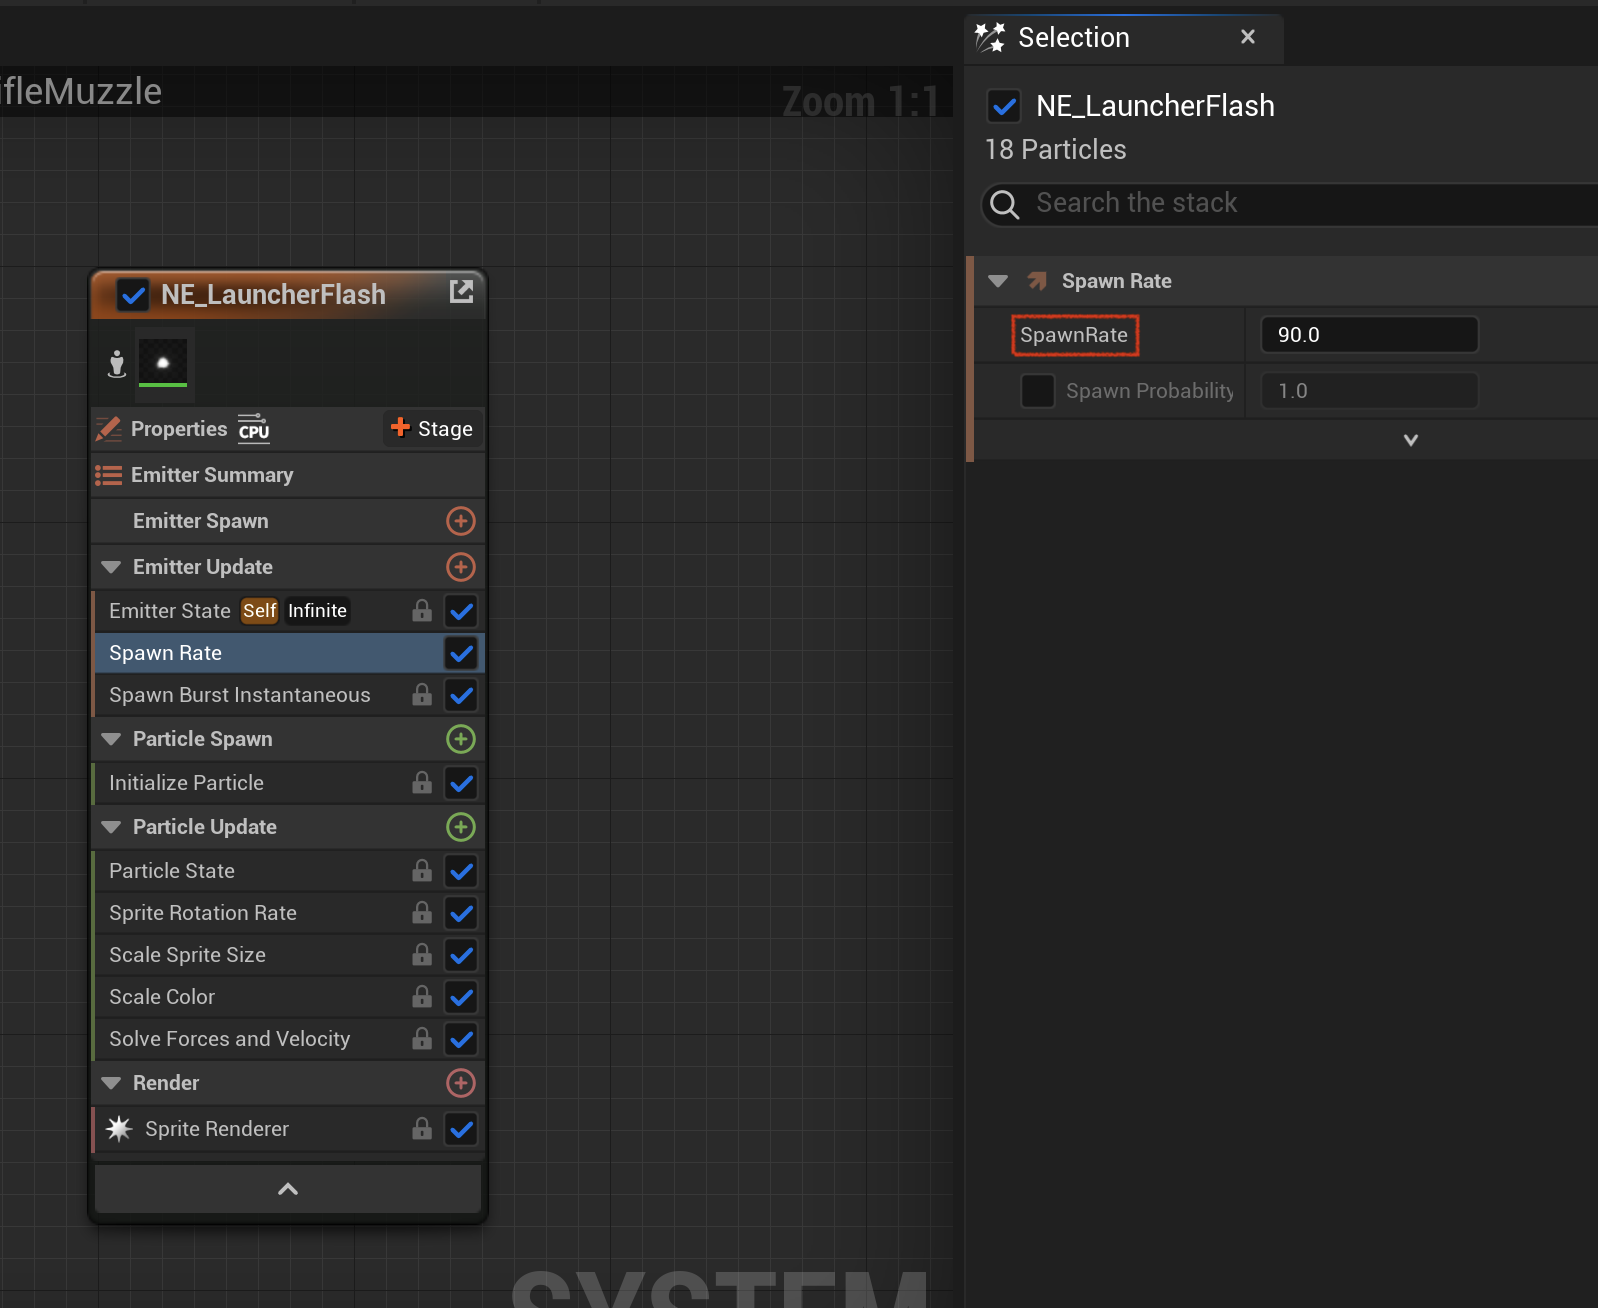Disable Solve Forces and Velocity module
Screen dimensions: 1598x1308
click(x=461, y=1039)
